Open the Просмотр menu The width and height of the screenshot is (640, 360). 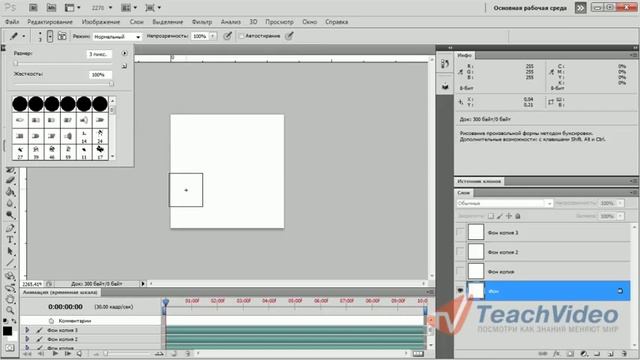coord(279,22)
